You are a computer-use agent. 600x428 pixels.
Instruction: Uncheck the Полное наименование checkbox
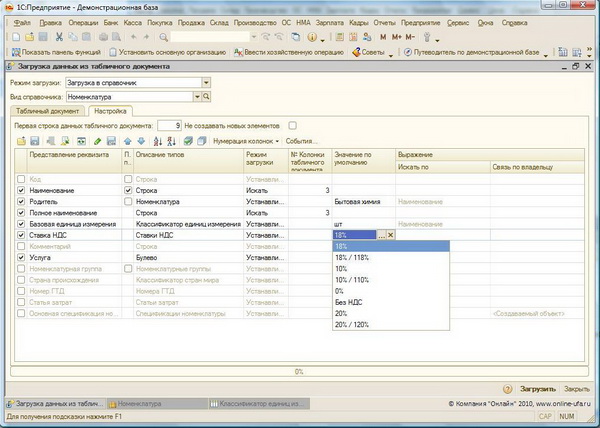coord(21,213)
